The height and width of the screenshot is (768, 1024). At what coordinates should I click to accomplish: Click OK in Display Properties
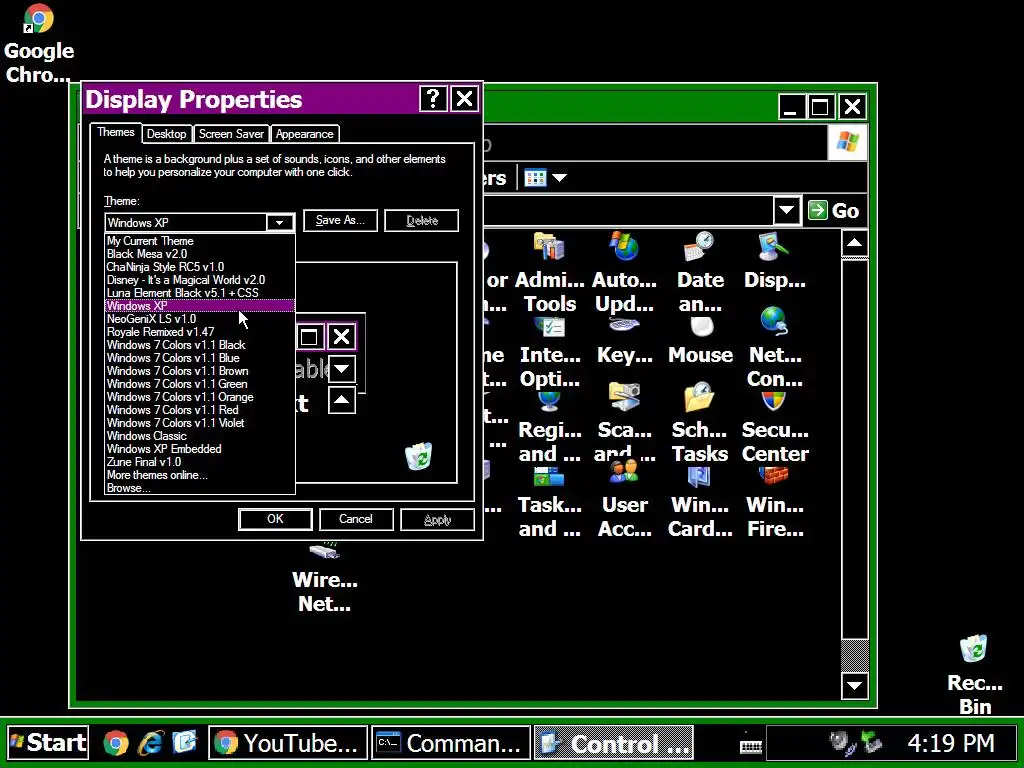[275, 519]
